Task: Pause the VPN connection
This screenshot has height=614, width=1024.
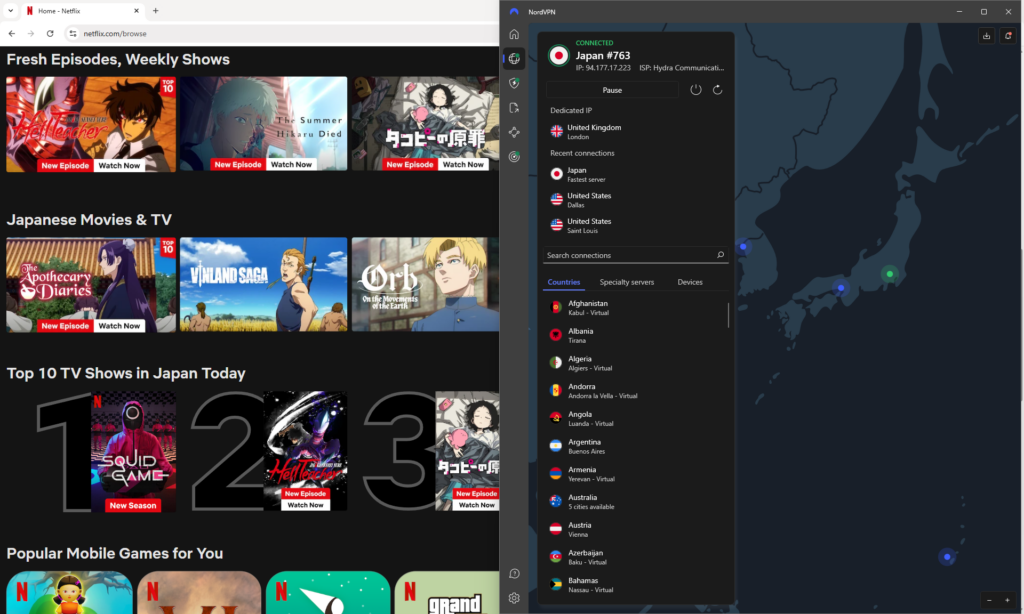Action: click(612, 90)
